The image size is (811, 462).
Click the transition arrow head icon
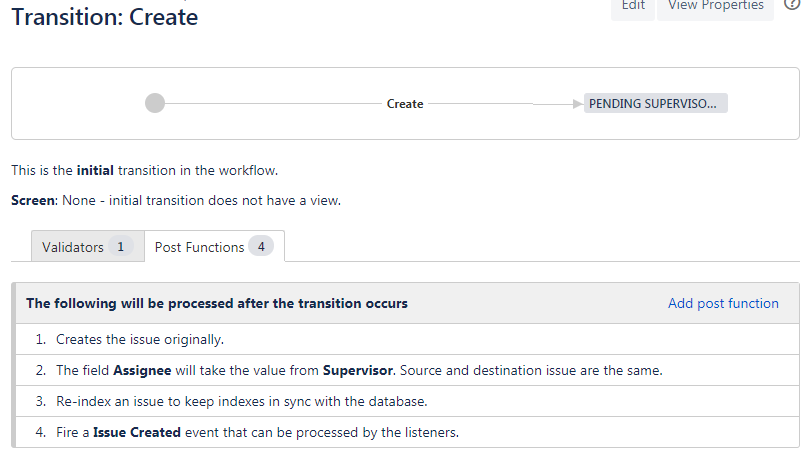pos(578,104)
